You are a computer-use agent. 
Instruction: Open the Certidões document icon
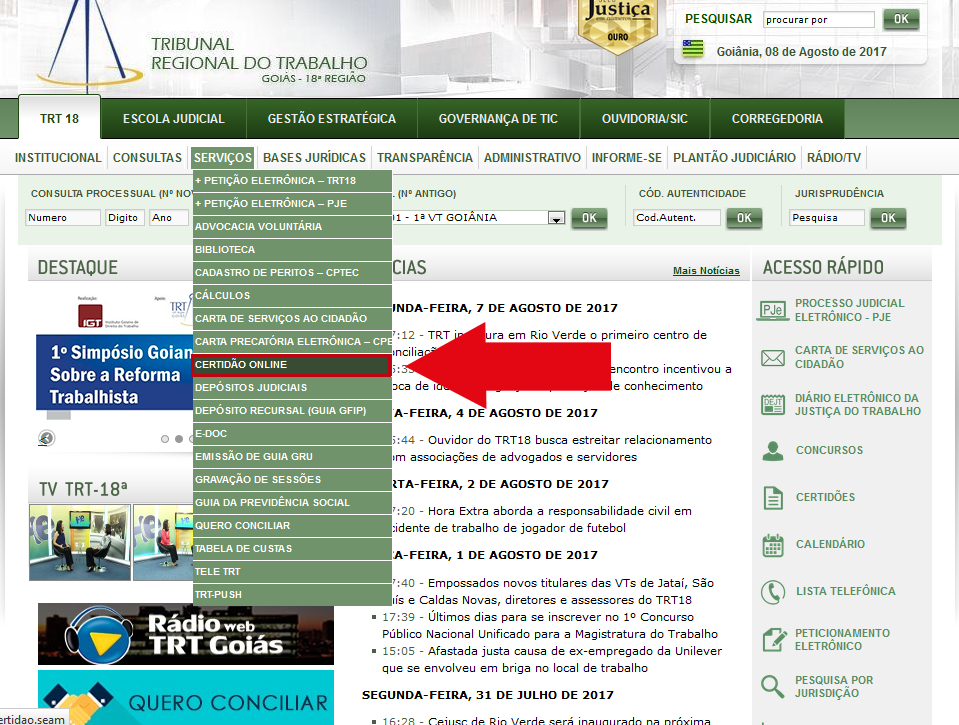click(x=773, y=497)
